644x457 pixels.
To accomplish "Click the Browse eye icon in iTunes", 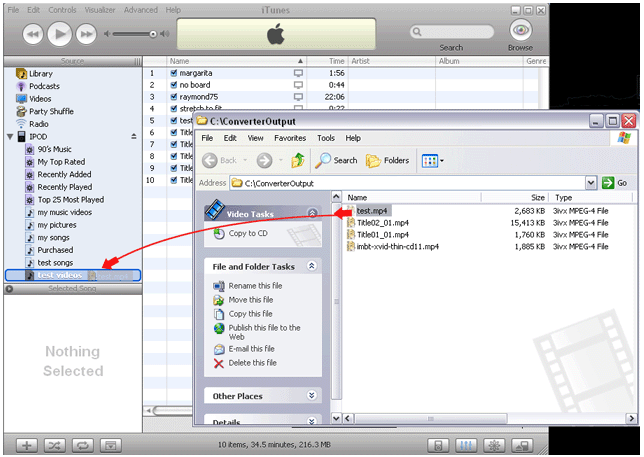I will (x=520, y=30).
